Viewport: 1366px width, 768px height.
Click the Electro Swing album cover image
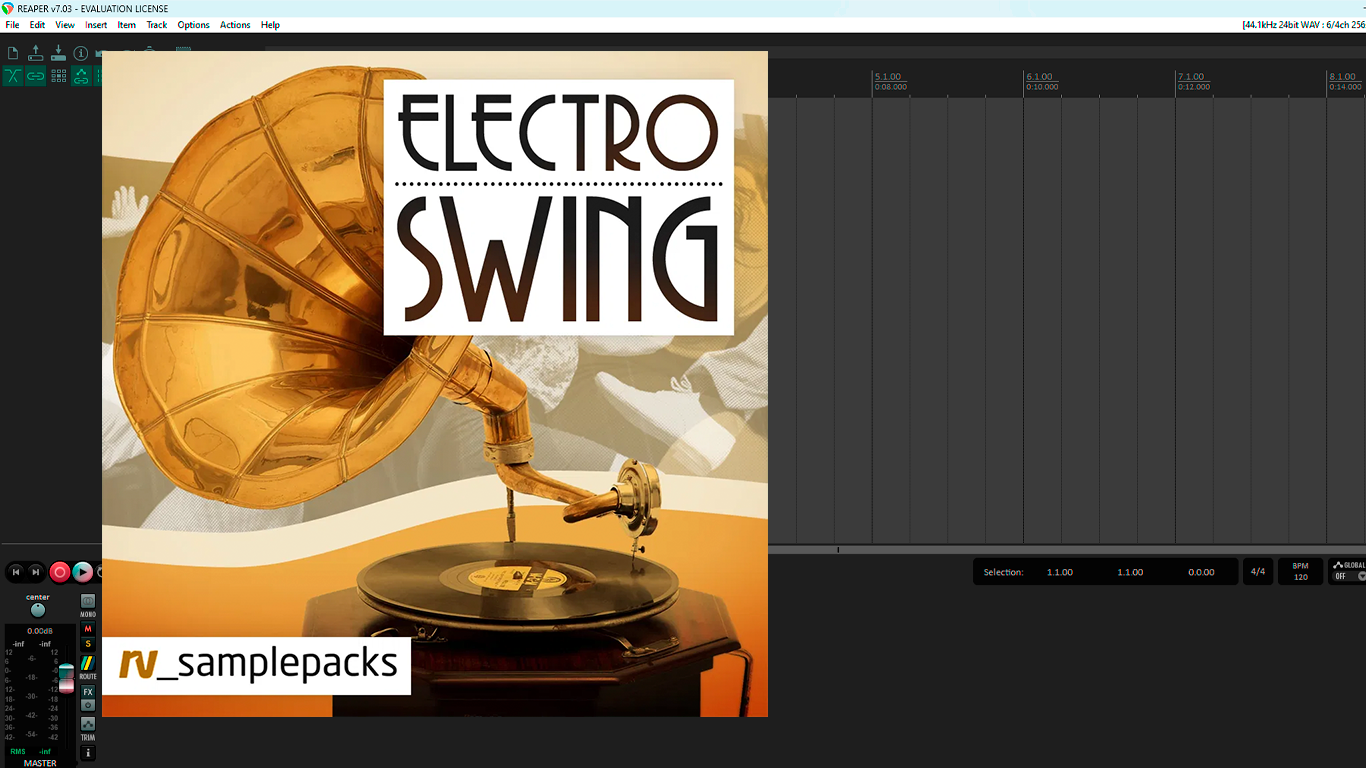pos(435,384)
